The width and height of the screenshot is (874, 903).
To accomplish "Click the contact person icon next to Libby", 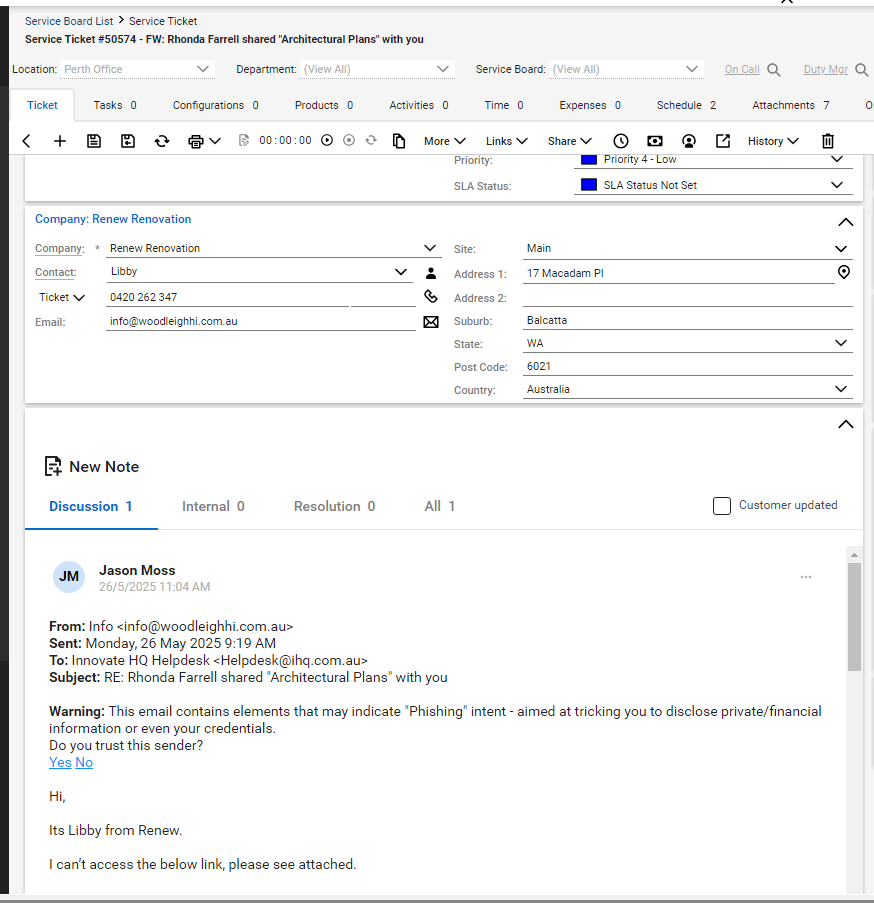I will pos(431,273).
